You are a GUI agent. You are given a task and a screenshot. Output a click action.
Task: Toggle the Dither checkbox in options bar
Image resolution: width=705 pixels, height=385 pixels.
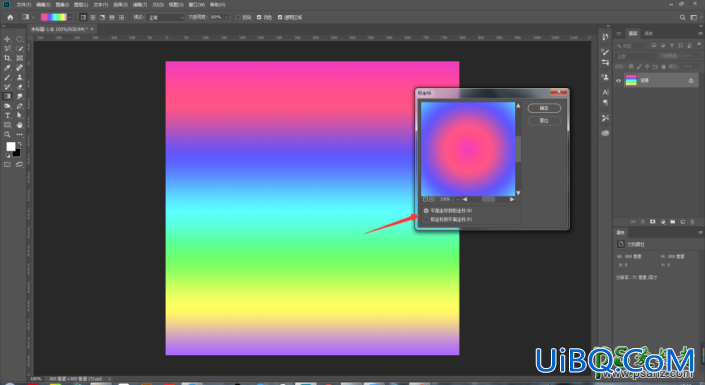point(259,17)
